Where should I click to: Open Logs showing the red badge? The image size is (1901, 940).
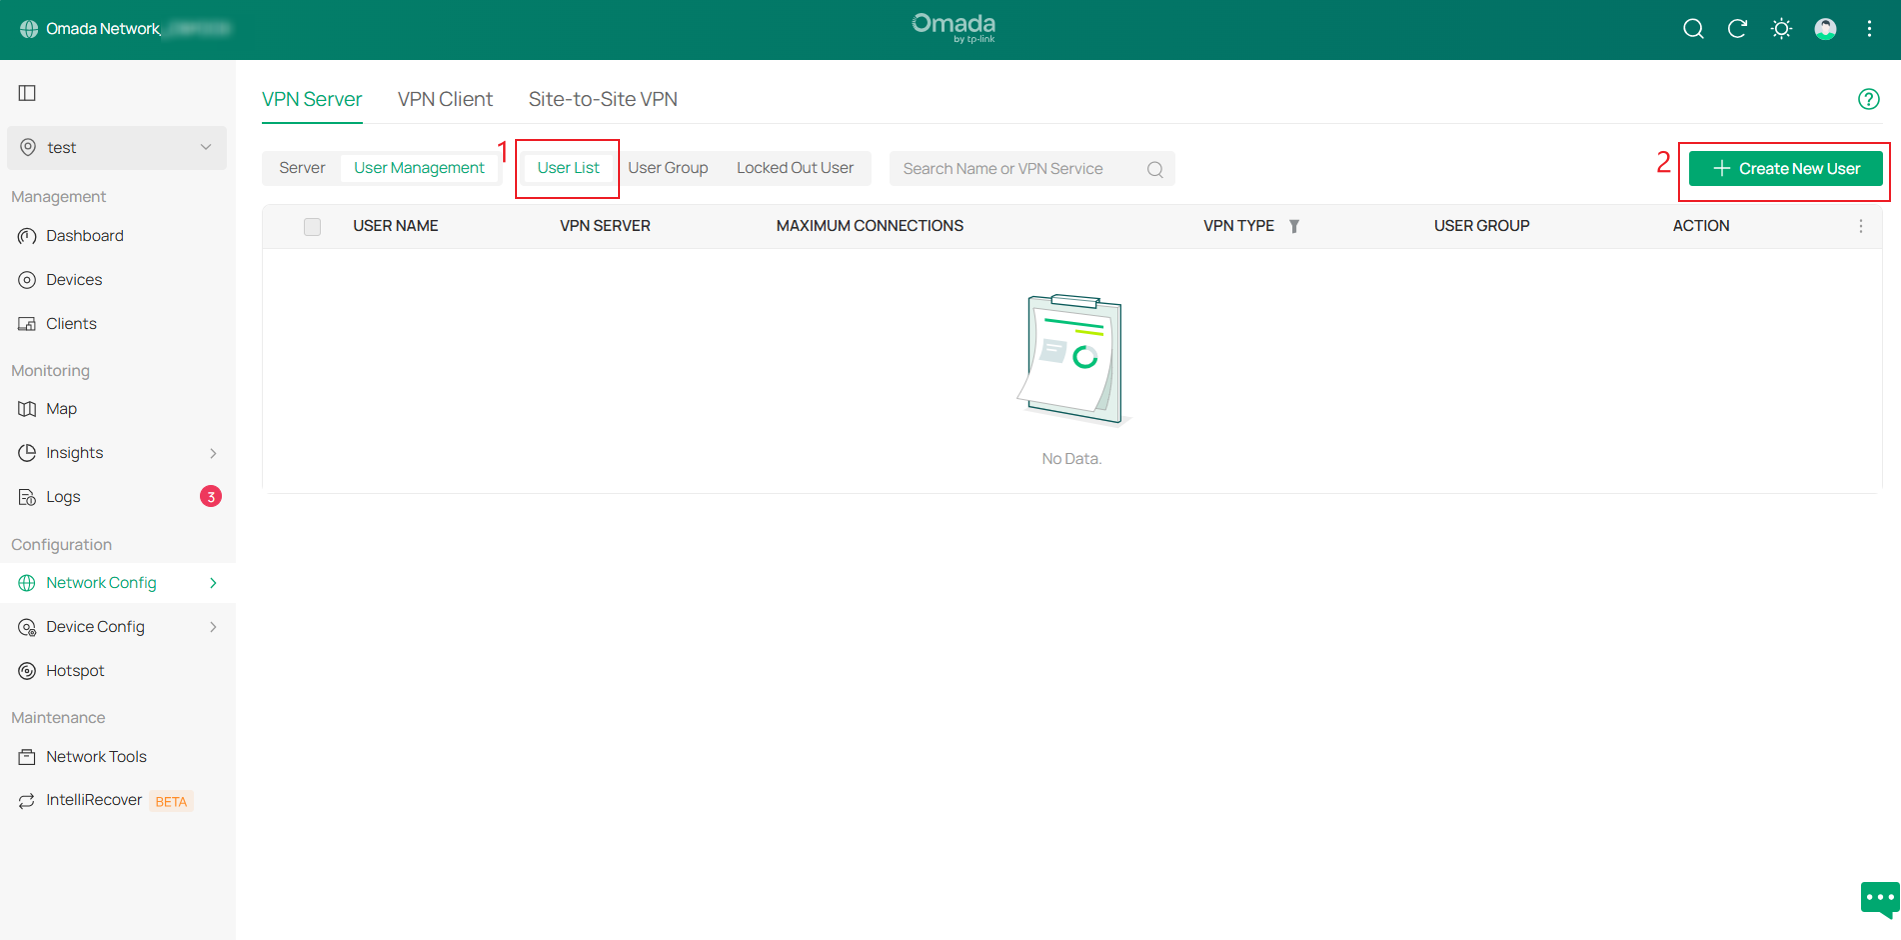point(64,496)
